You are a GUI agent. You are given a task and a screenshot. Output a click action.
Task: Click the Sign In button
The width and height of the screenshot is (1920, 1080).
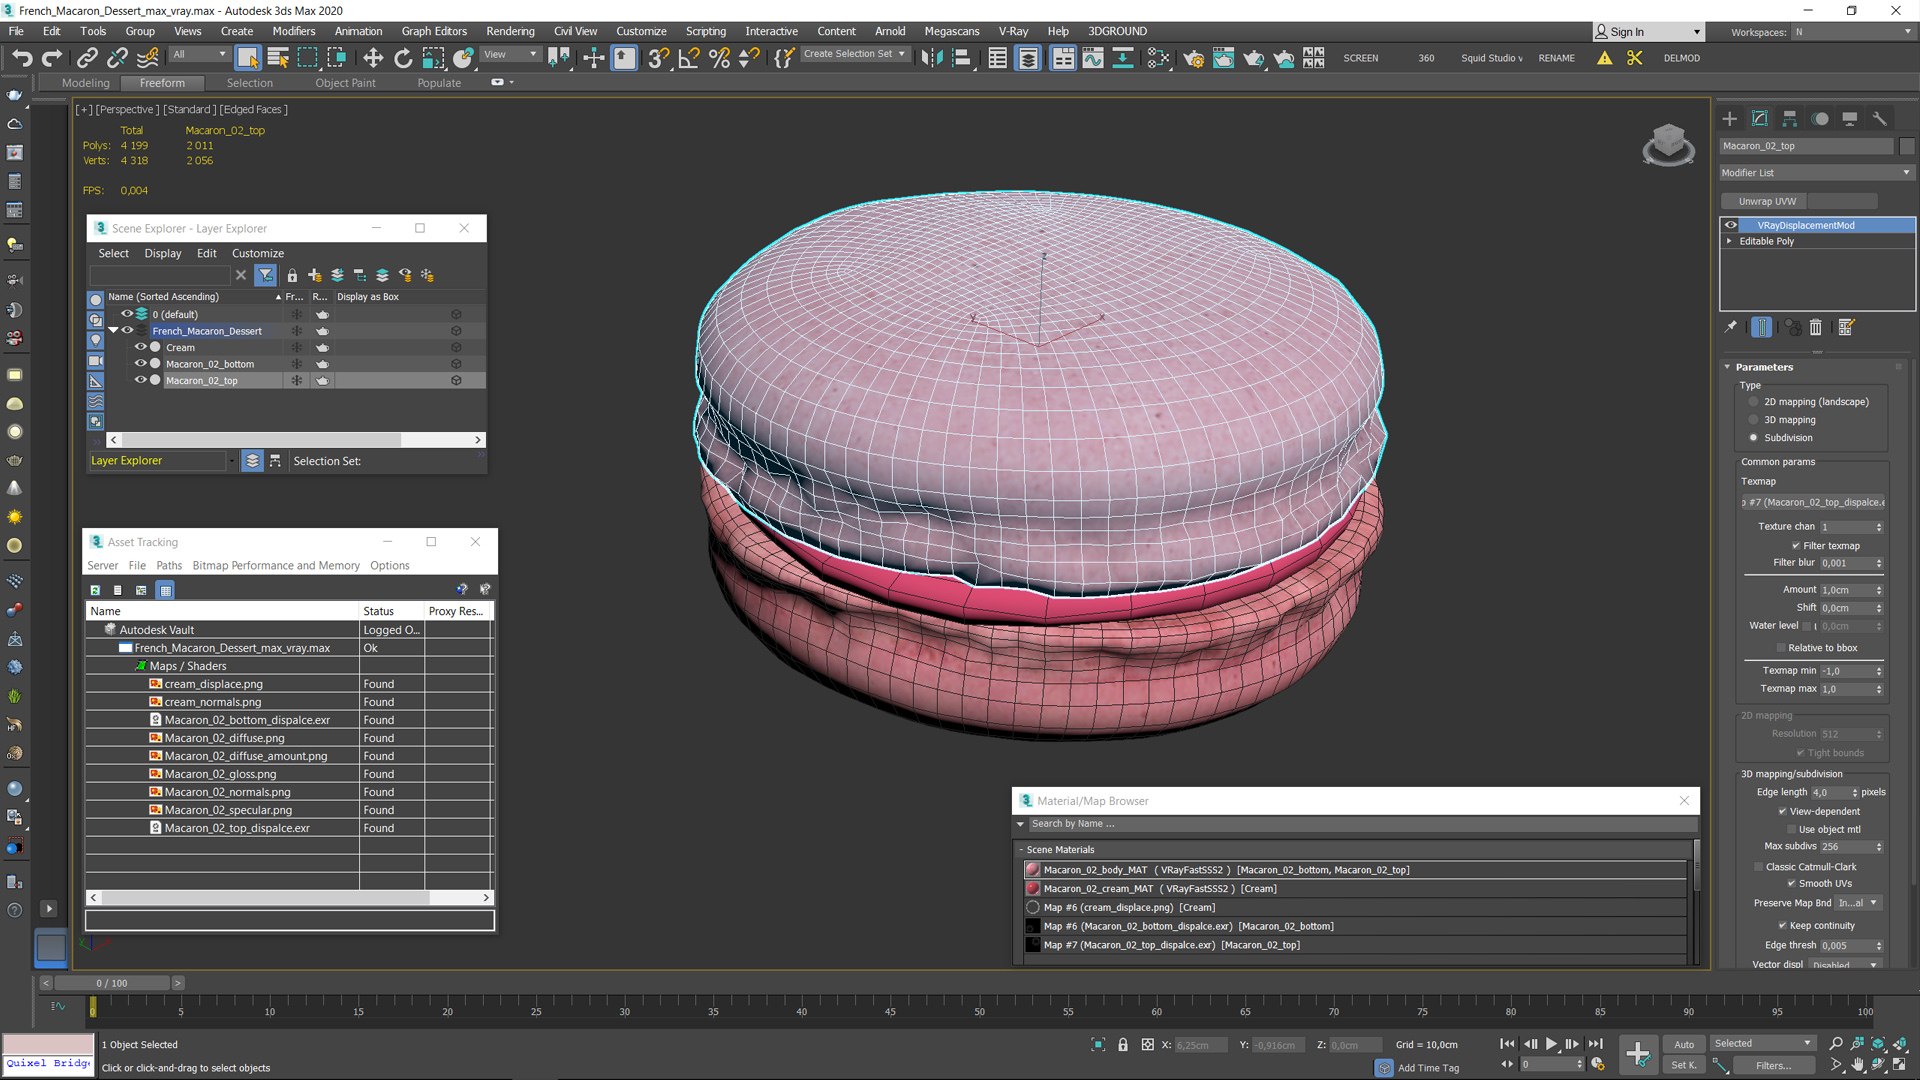click(1647, 32)
